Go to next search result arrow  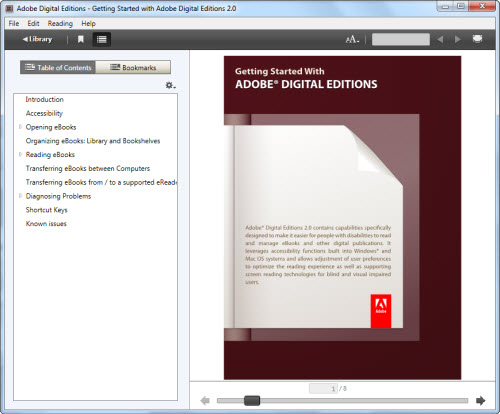[x=458, y=39]
